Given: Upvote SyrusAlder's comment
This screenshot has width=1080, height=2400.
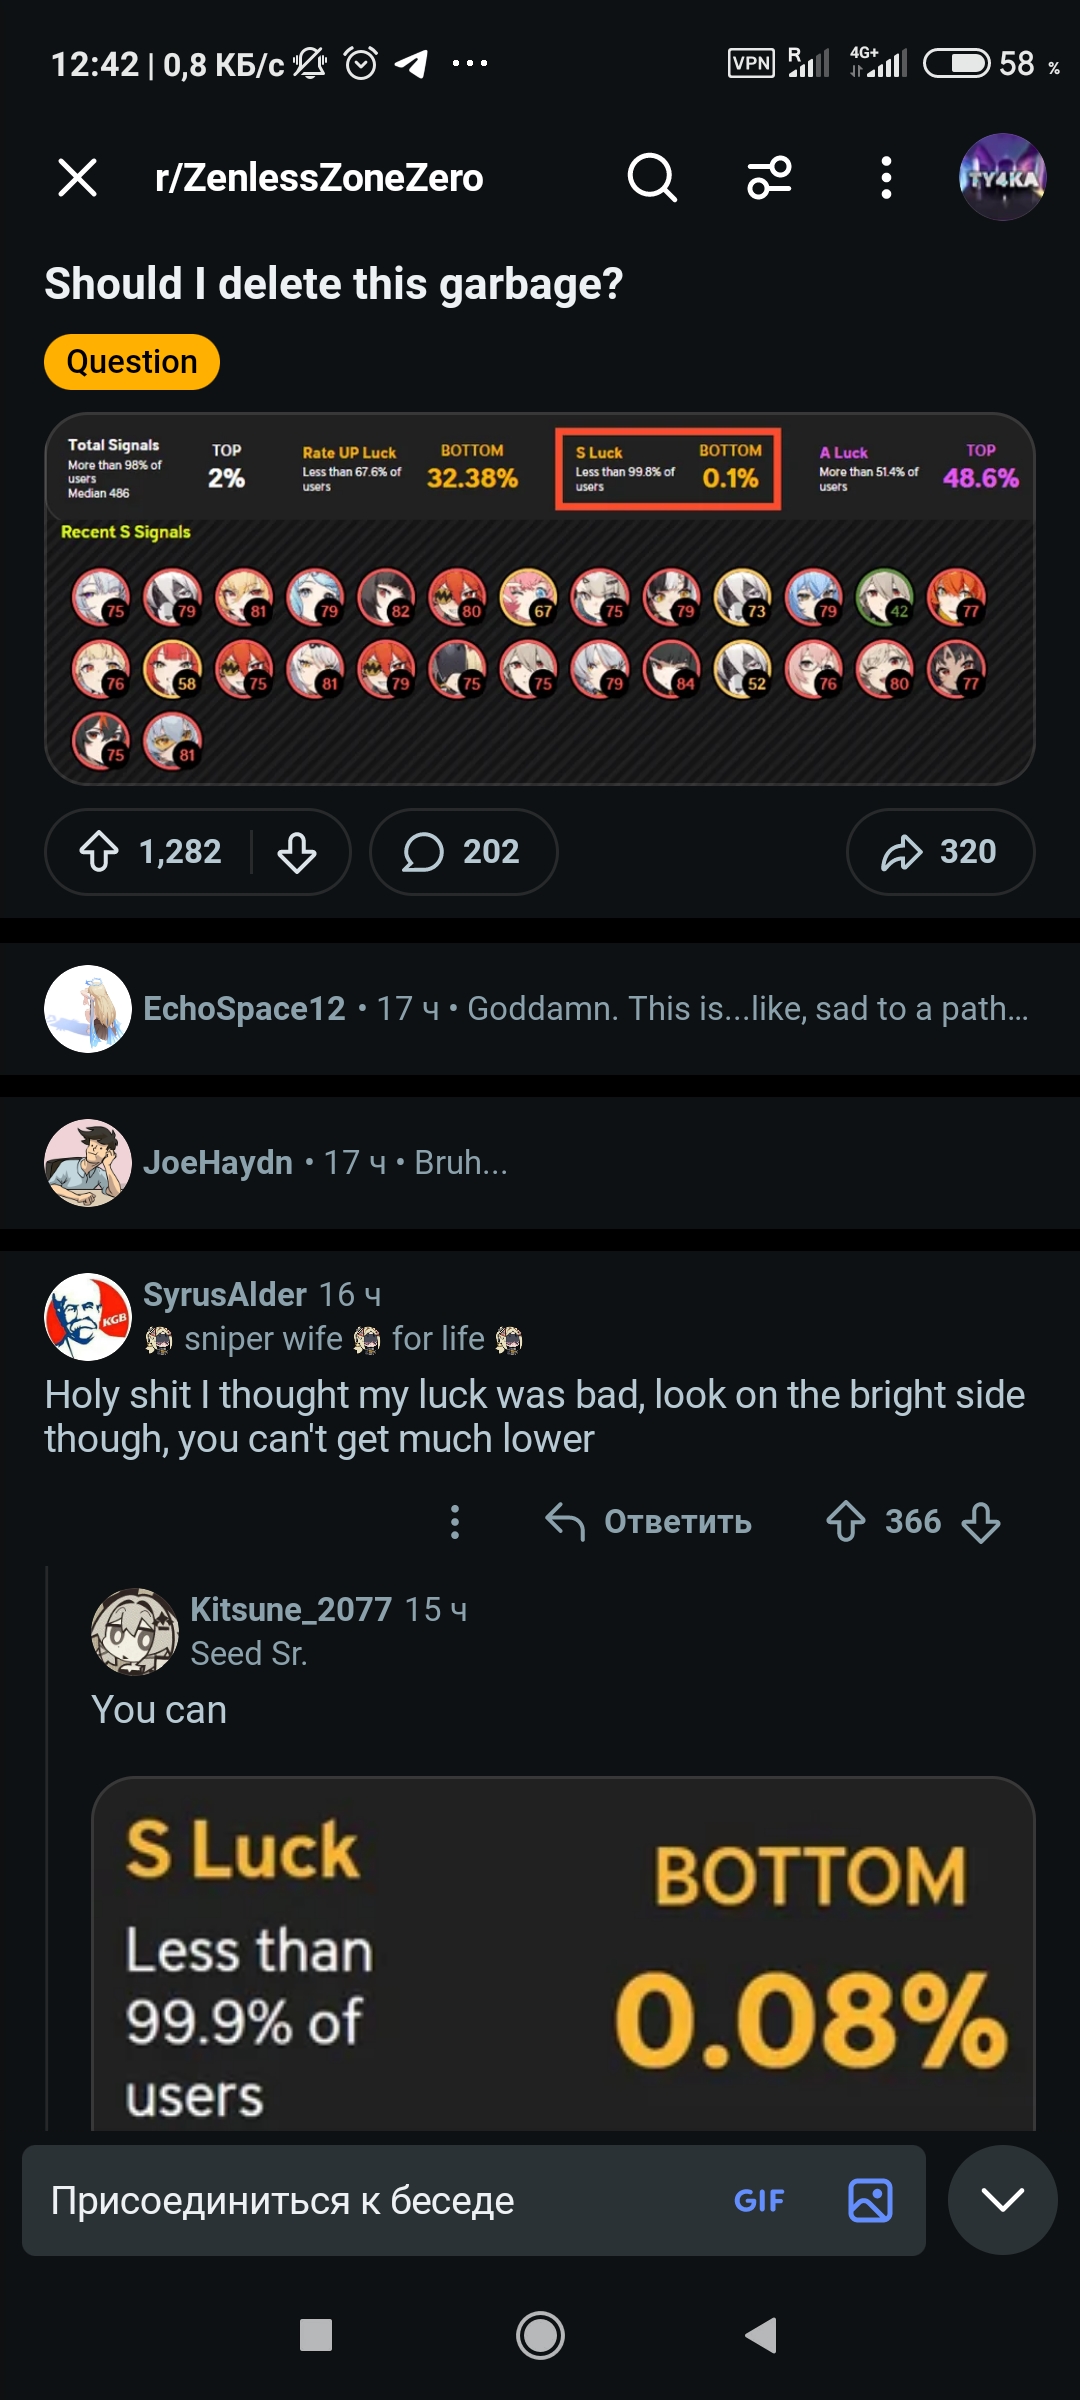Looking at the screenshot, I should (x=846, y=1522).
